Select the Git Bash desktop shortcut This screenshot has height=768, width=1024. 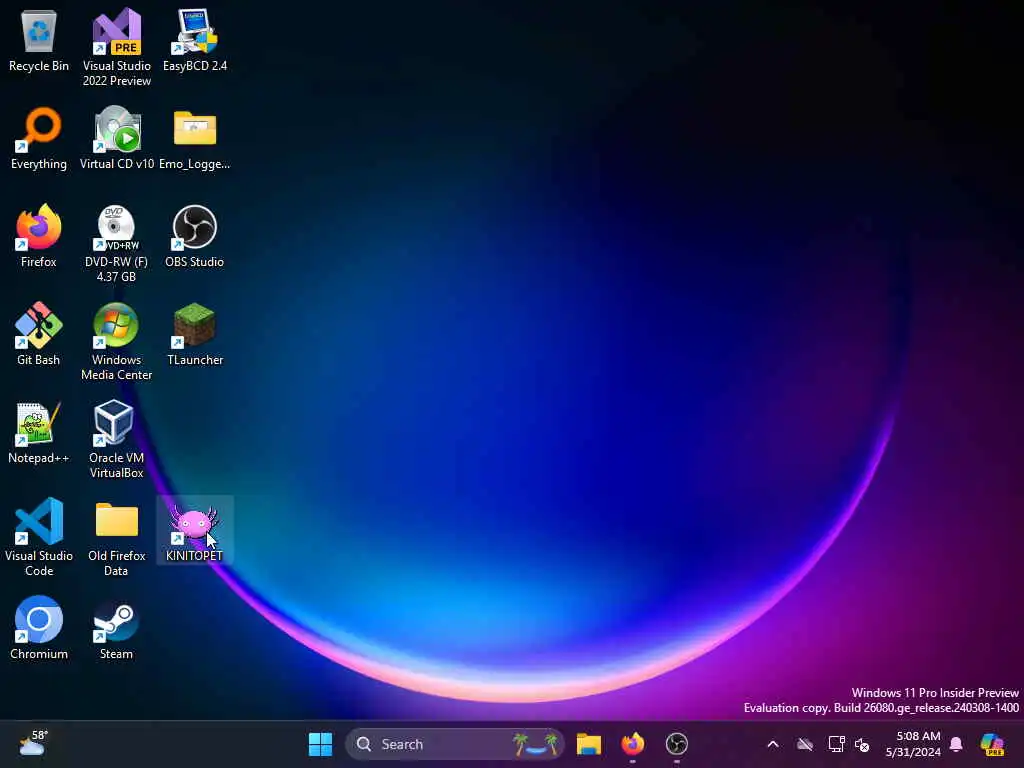click(39, 335)
